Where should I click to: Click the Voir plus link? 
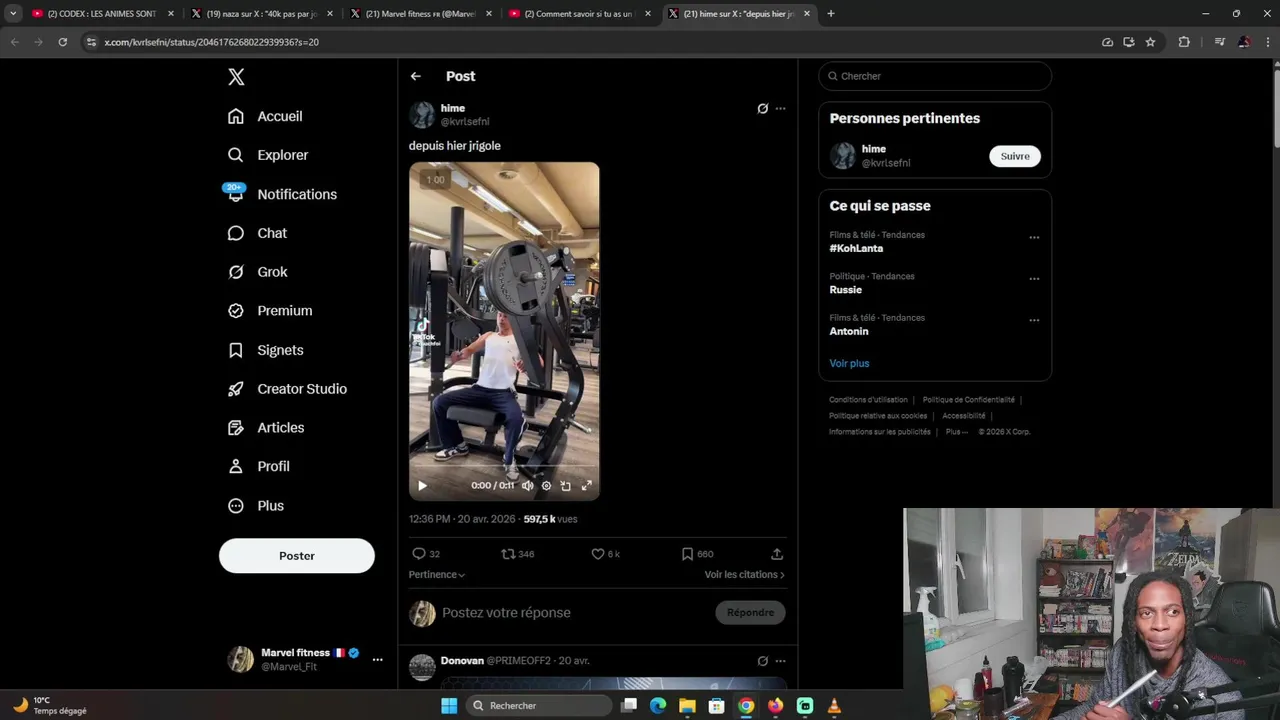click(849, 364)
